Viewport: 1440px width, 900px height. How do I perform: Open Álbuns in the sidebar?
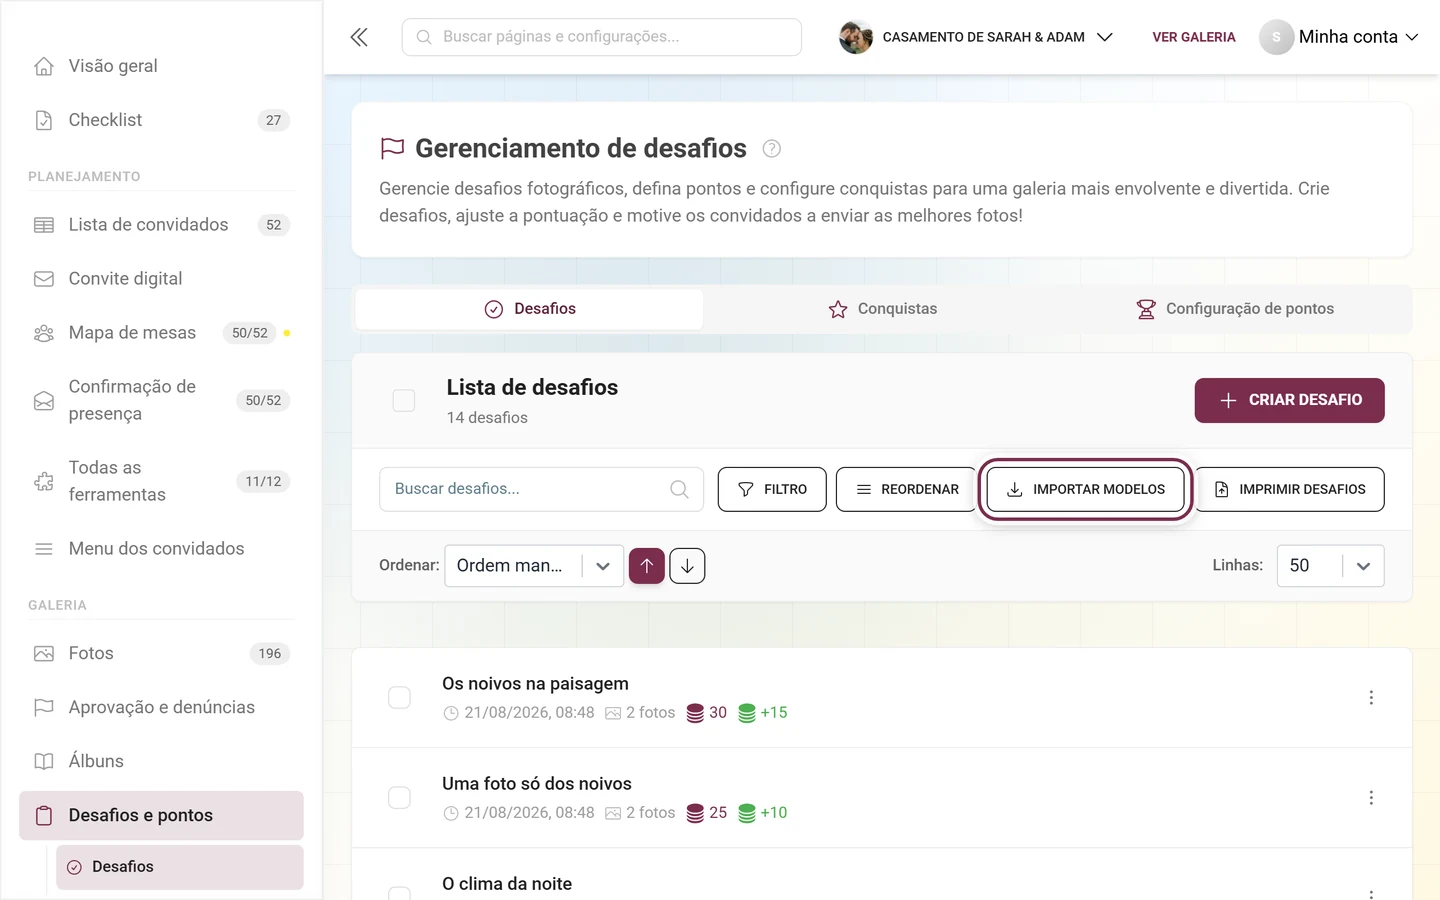tap(161, 762)
